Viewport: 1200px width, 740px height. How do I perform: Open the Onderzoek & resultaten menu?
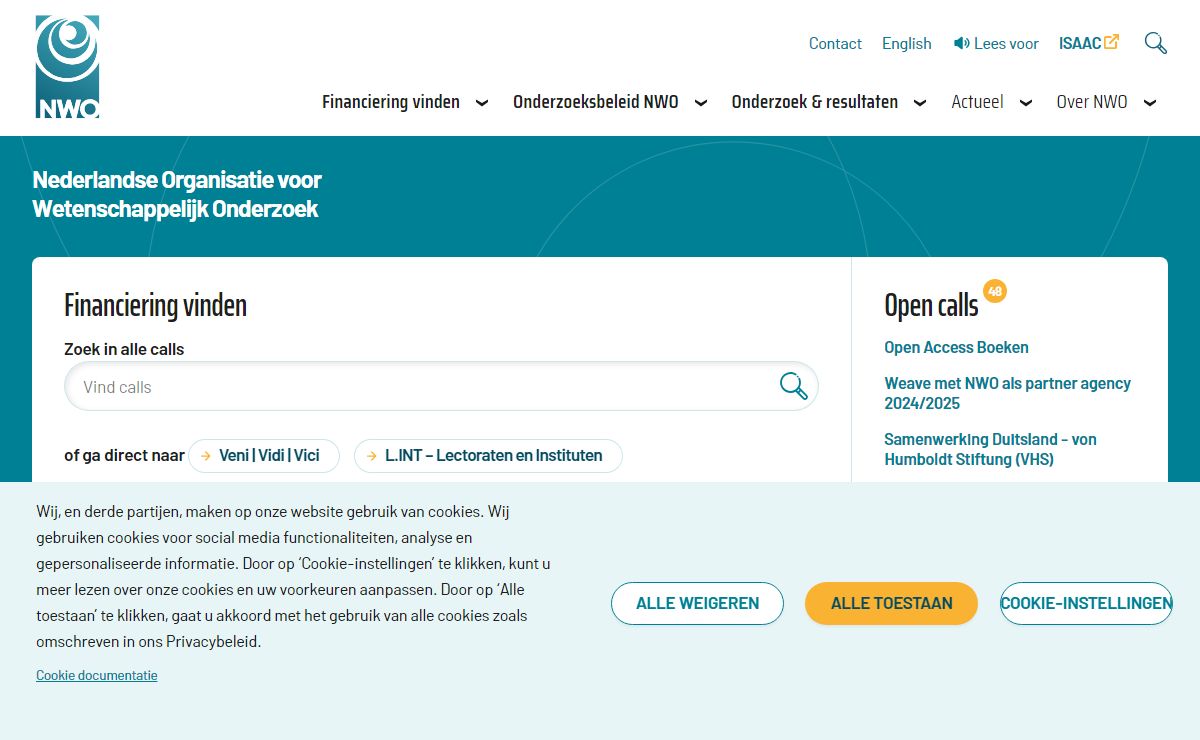coord(815,102)
